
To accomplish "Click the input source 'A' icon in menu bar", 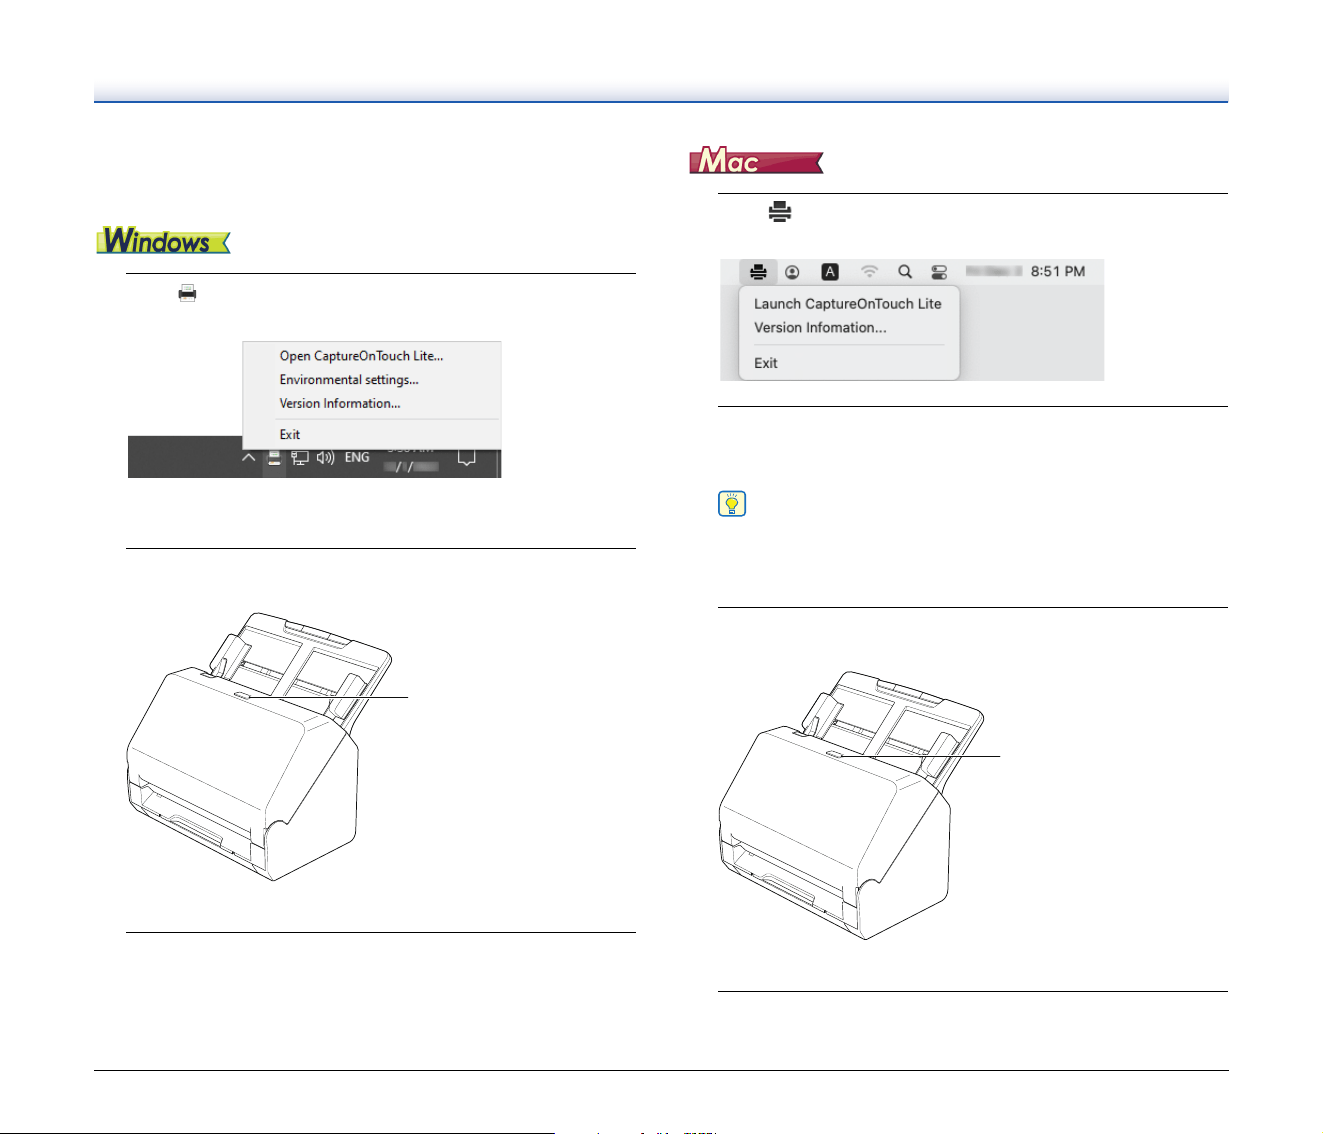I will coord(830,271).
